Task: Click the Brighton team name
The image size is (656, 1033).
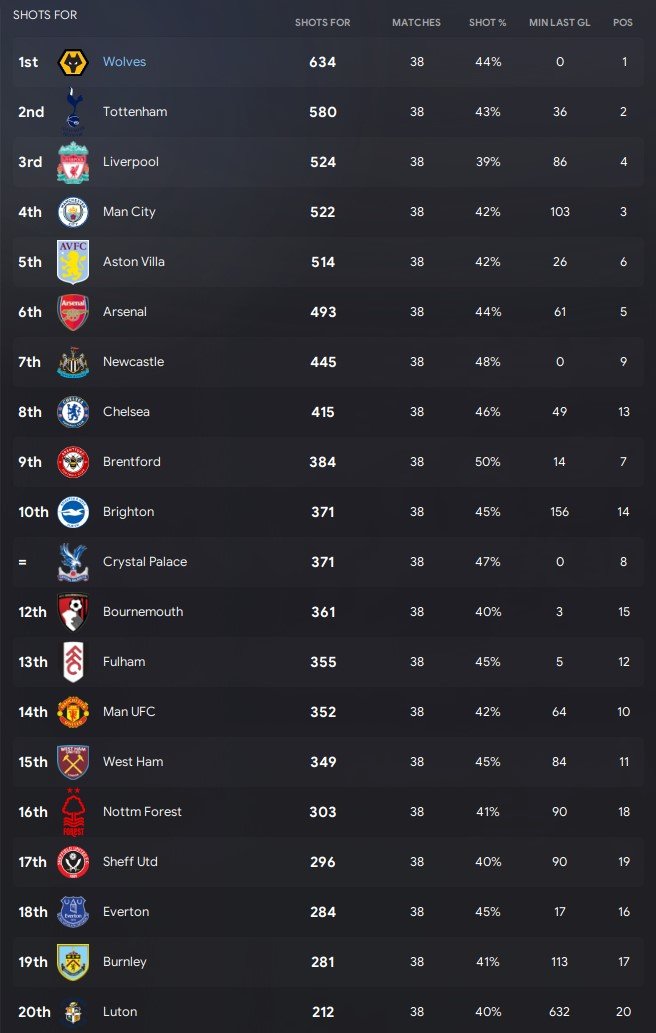Action: point(128,512)
